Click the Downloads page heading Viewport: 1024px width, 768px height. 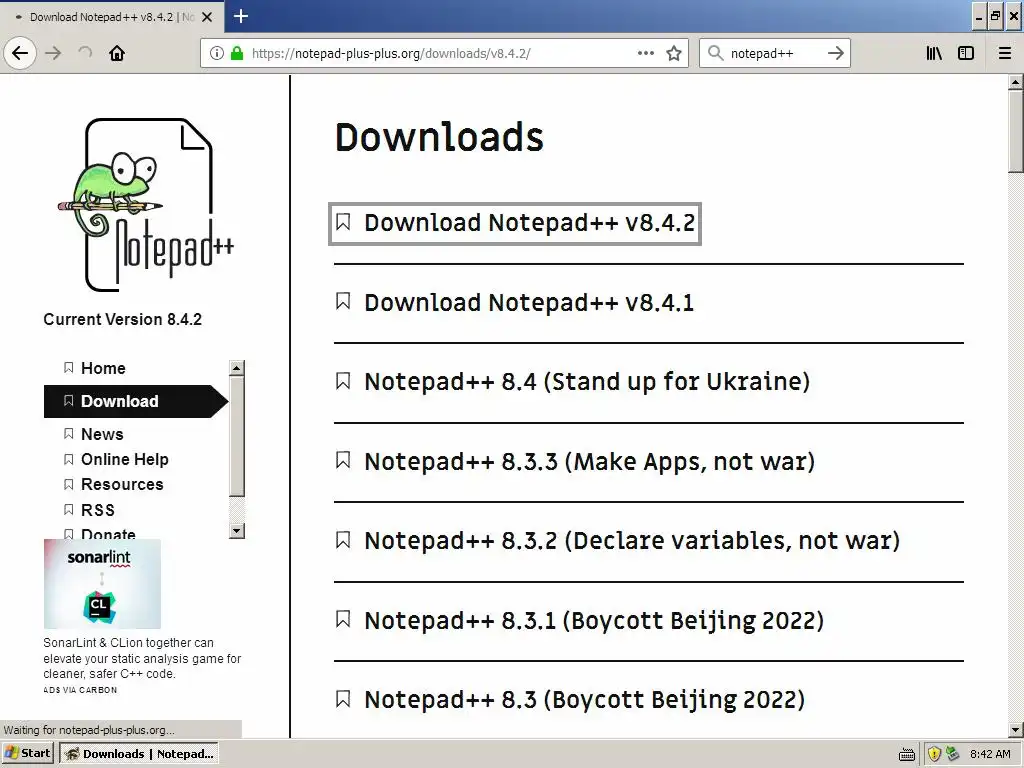point(439,137)
